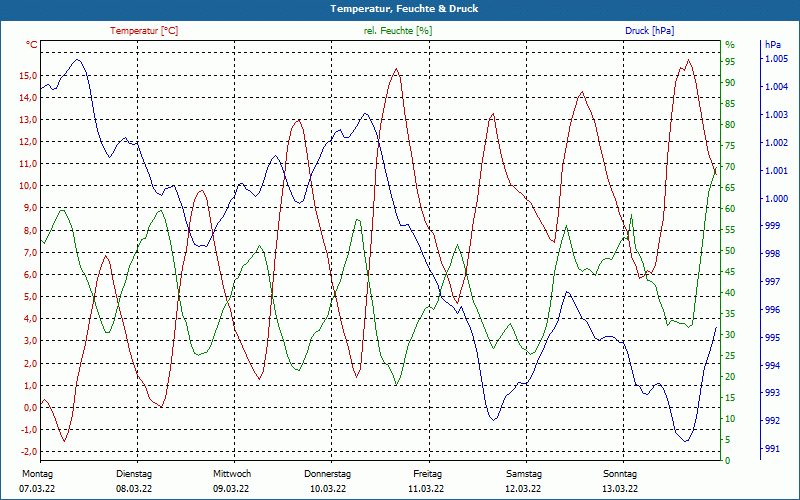This screenshot has height=500, width=800.
Task: Choose the 'Mittwoch' day label
Action: pyautogui.click(x=232, y=474)
